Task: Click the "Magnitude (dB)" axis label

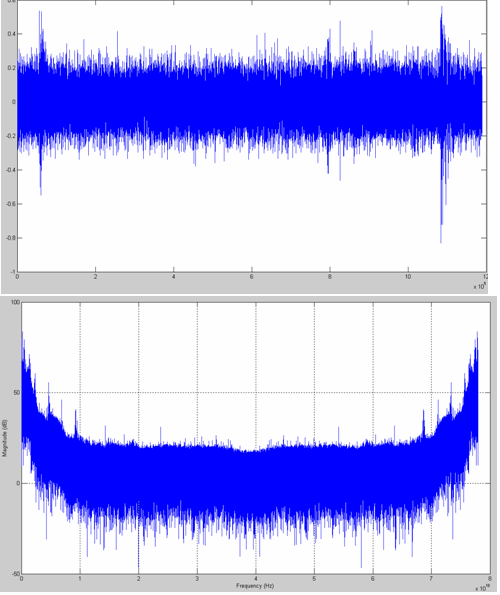Action: pos(4,438)
